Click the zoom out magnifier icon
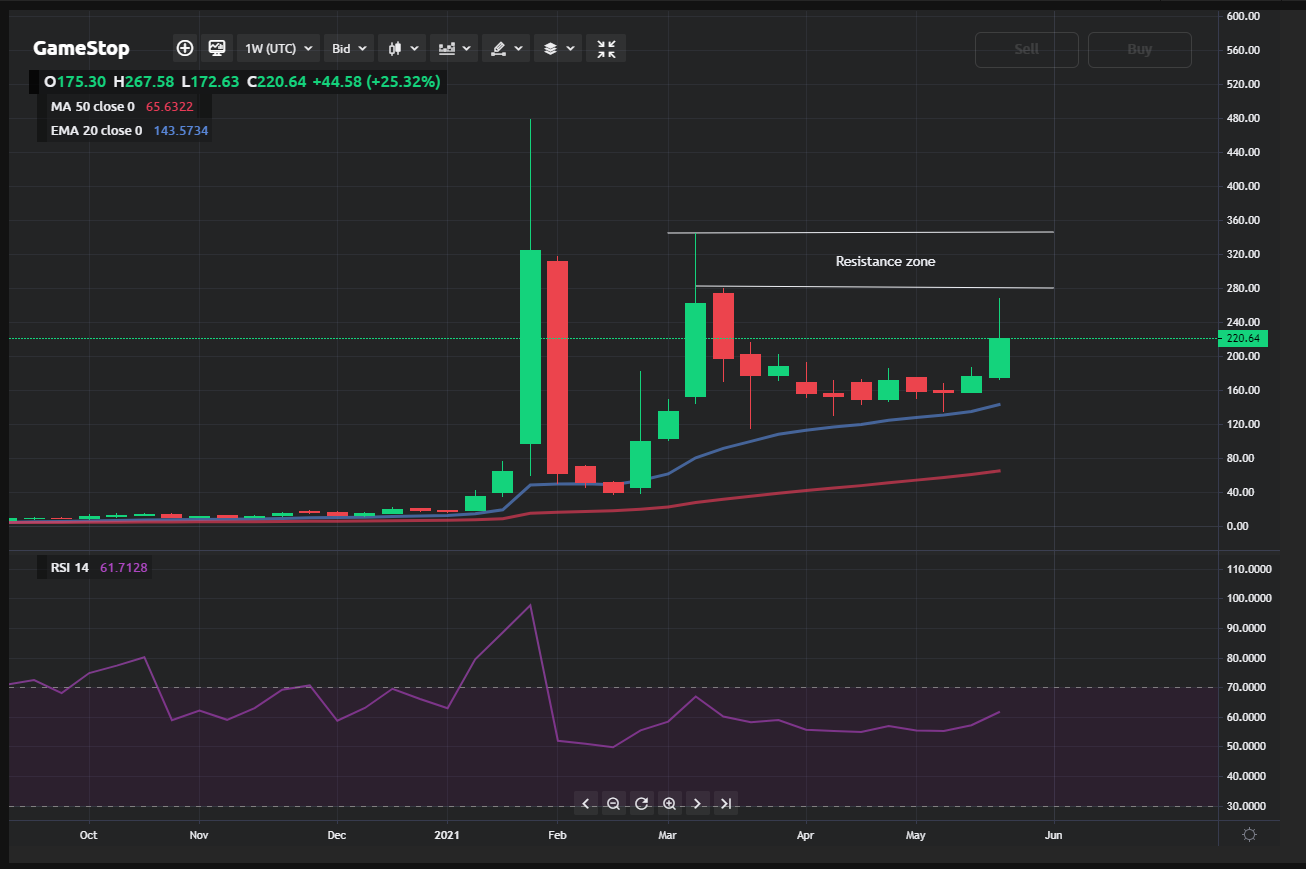This screenshot has height=869, width=1306. (x=614, y=802)
